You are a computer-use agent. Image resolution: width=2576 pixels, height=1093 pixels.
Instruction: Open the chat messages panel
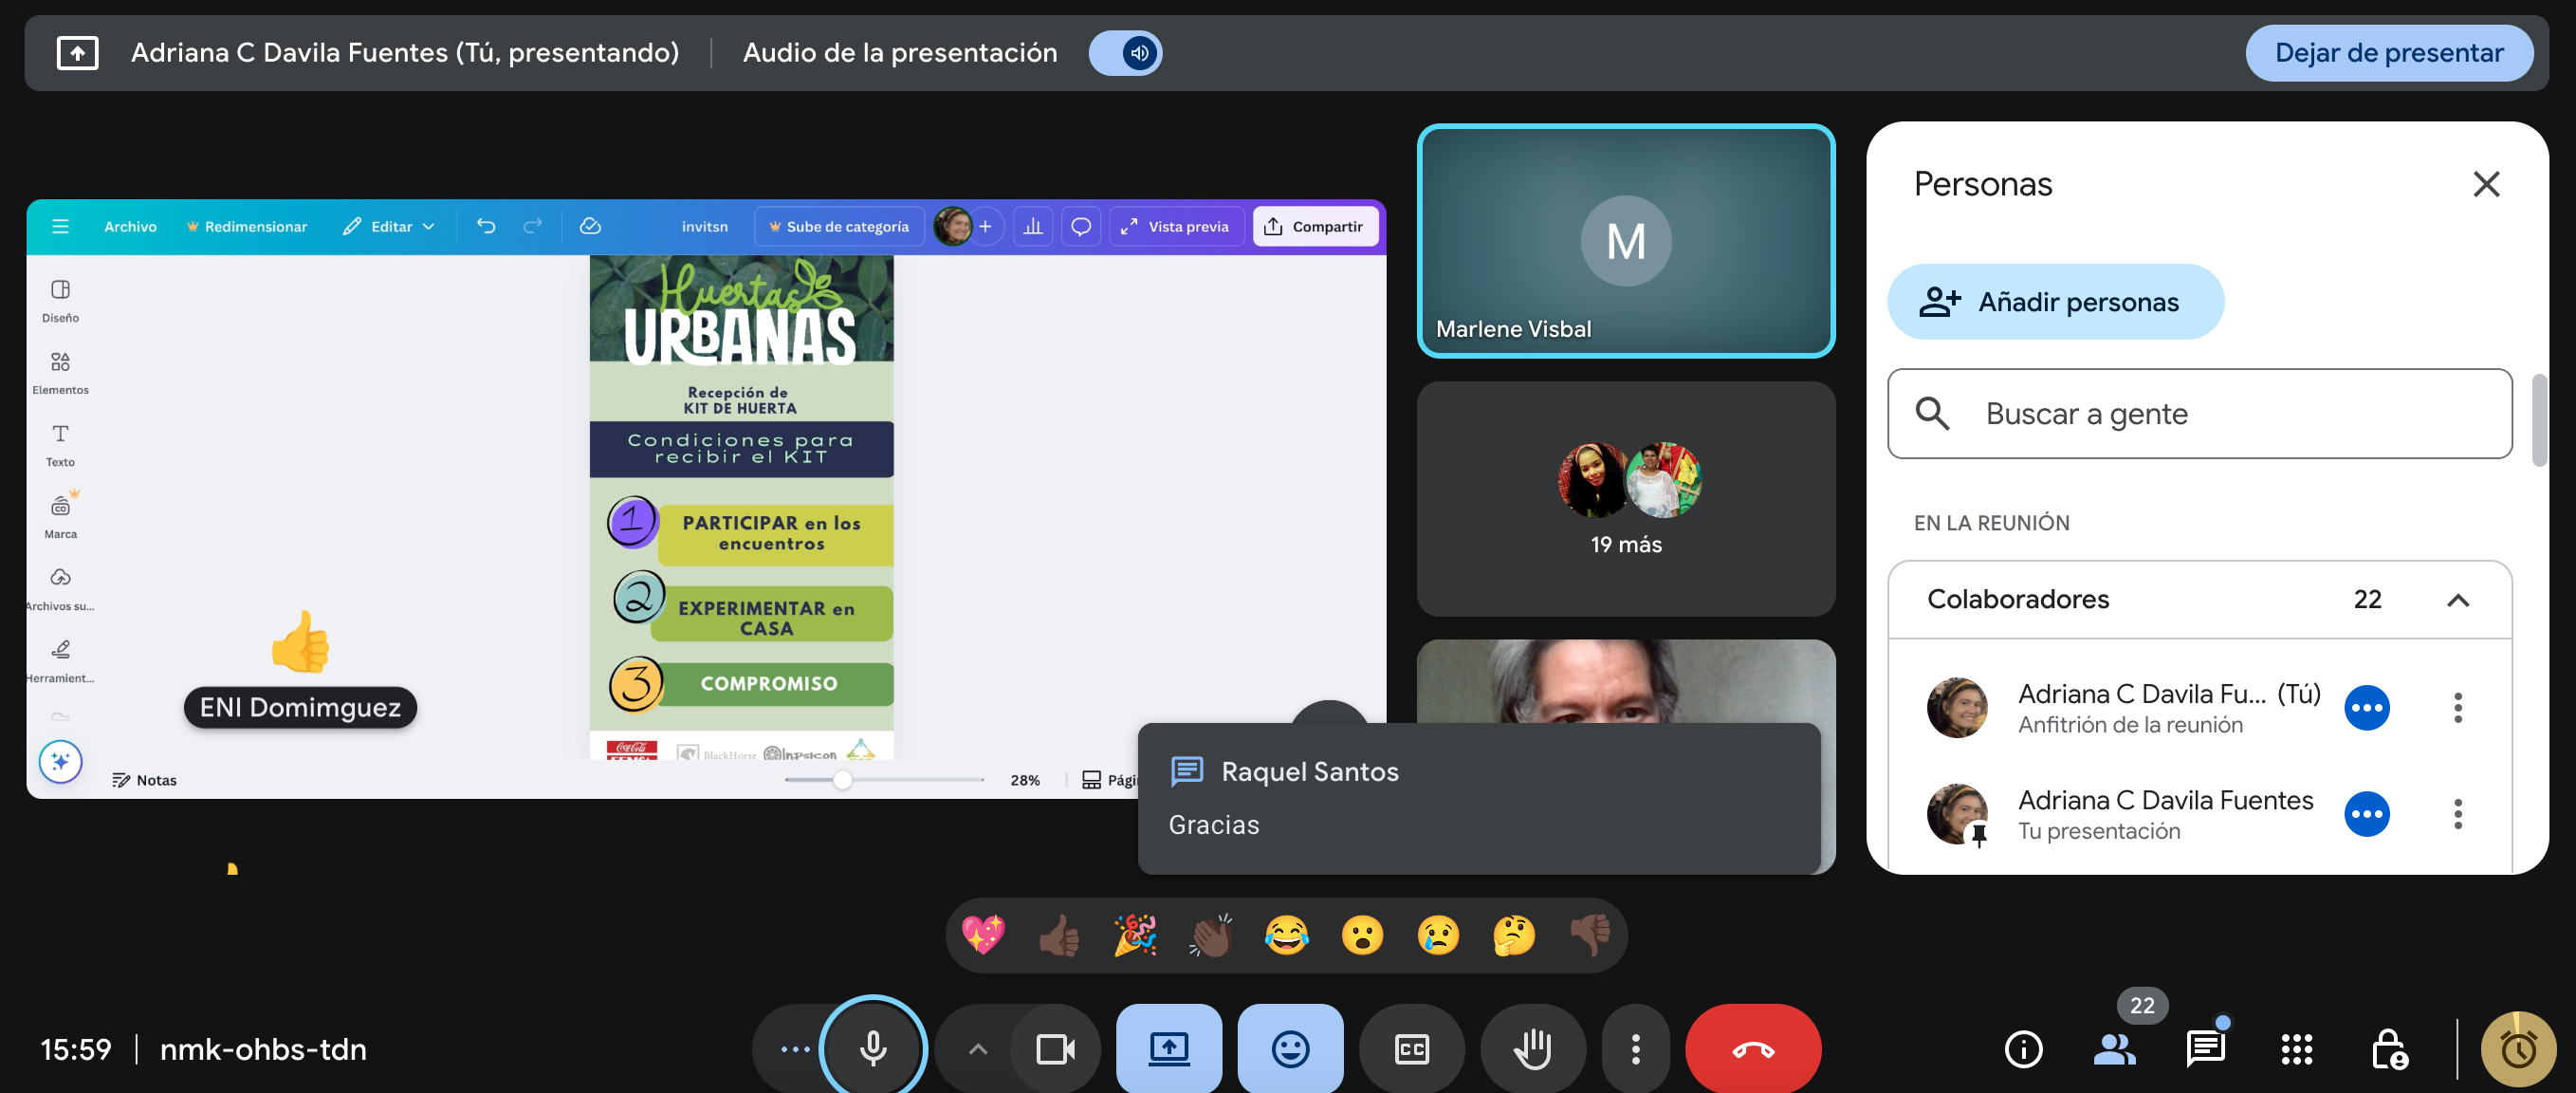2205,1049
